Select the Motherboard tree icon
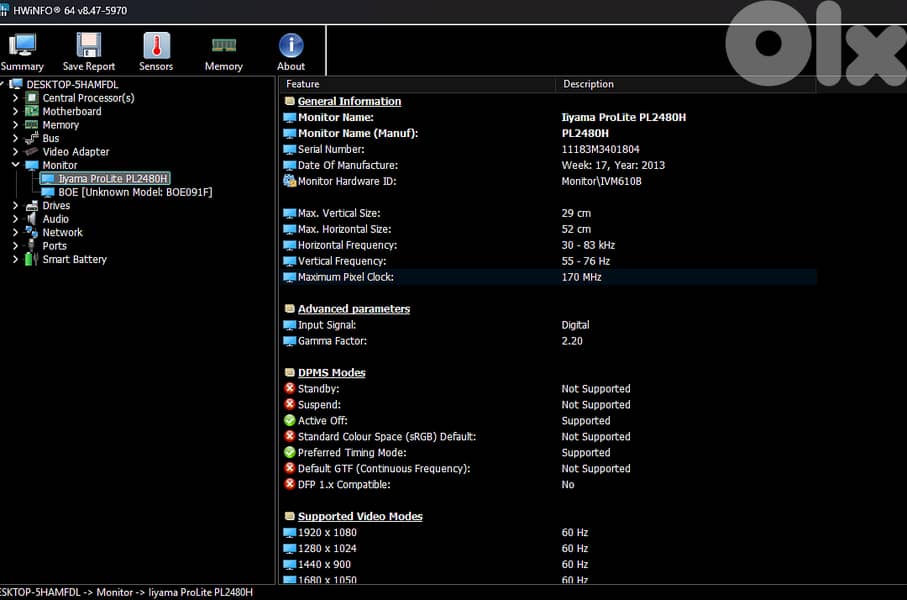This screenshot has width=907, height=600. [32, 111]
